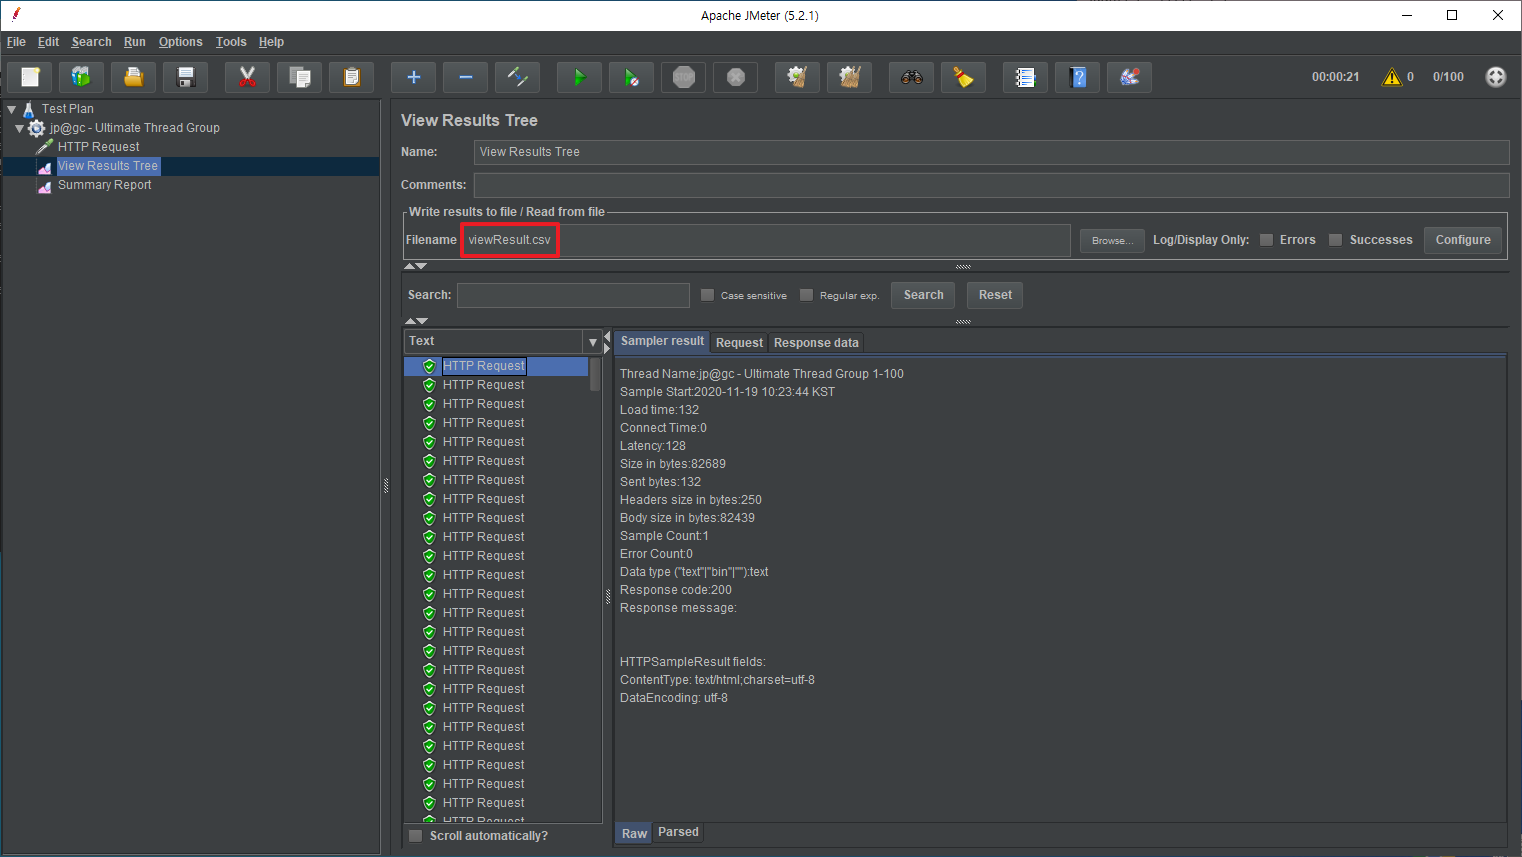Switch to the Request tab
This screenshot has height=857, width=1522.
739,342
